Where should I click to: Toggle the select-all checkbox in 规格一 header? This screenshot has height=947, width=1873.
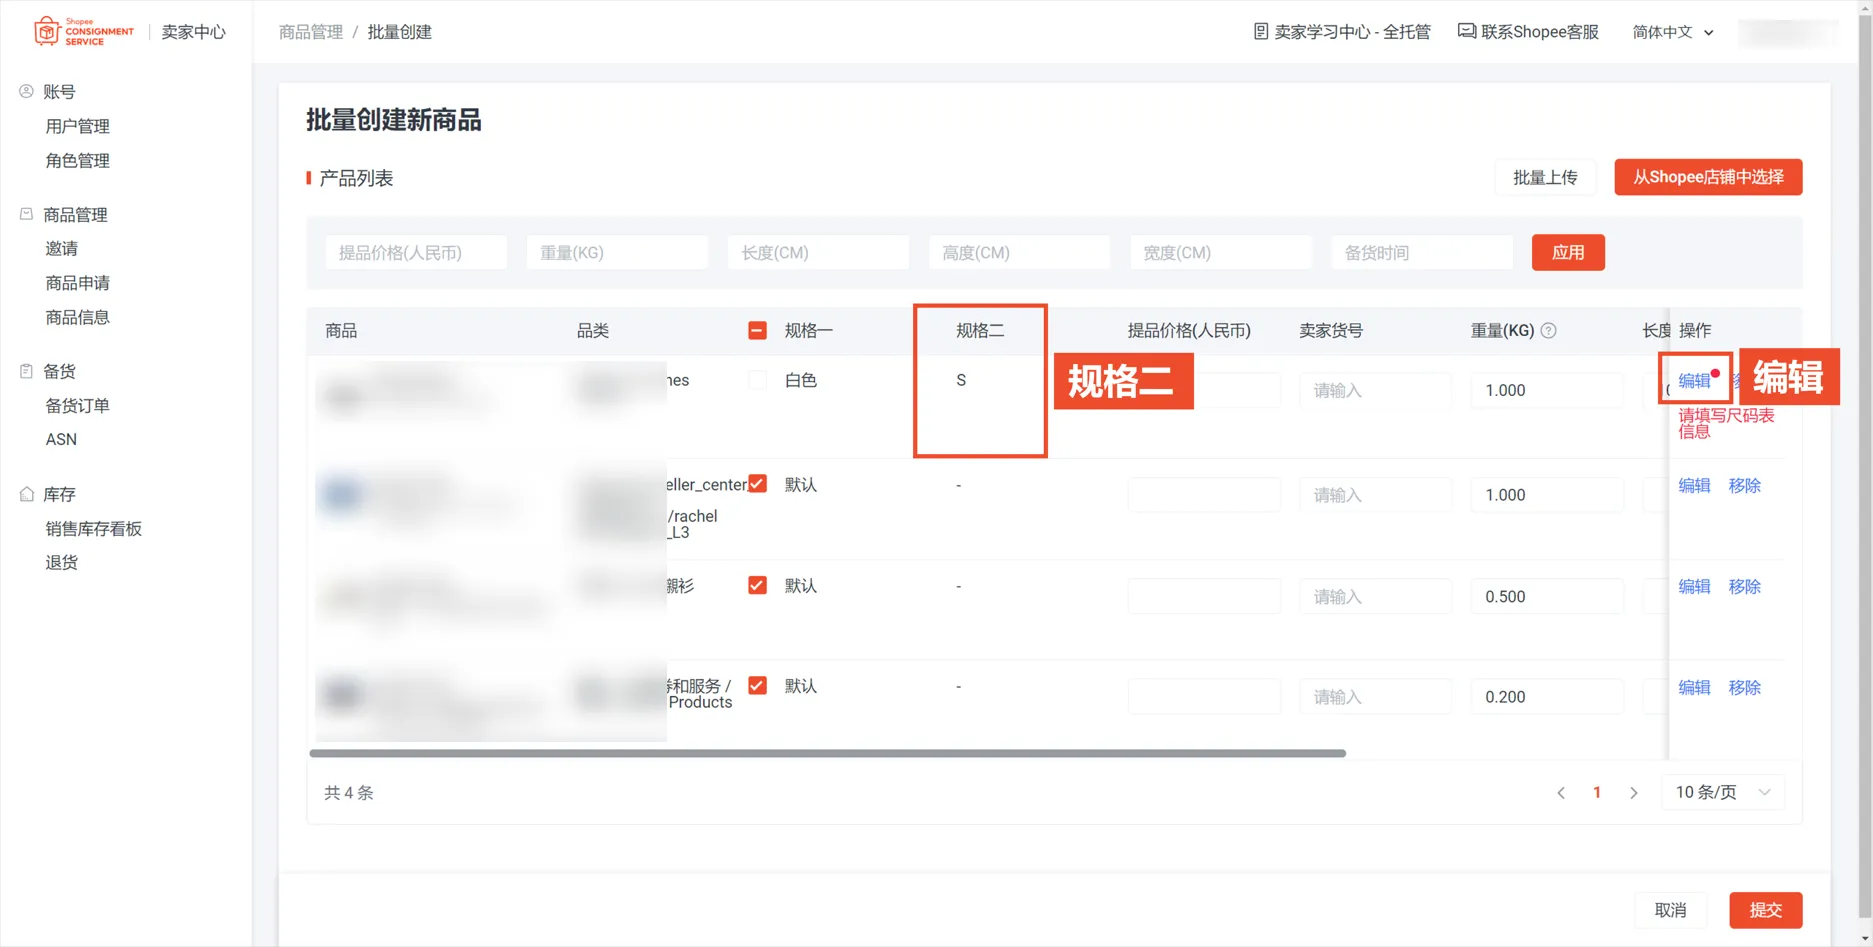tap(757, 330)
